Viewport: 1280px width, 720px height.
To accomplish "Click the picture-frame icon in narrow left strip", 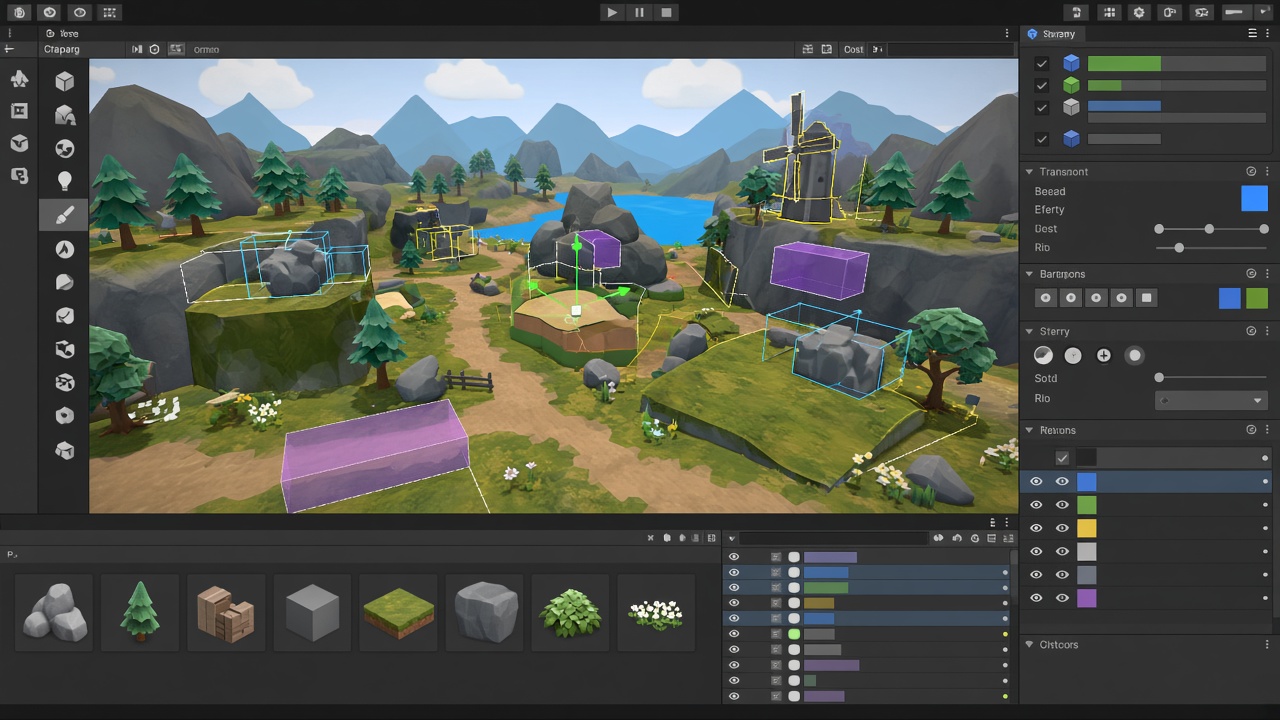I will pyautogui.click(x=19, y=111).
